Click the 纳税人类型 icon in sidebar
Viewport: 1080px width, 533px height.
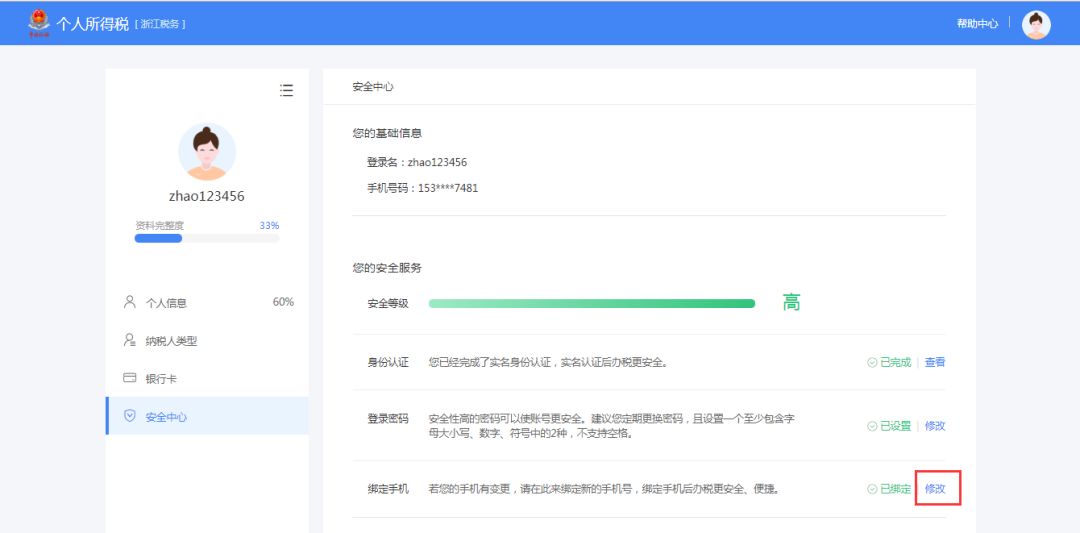(129, 340)
